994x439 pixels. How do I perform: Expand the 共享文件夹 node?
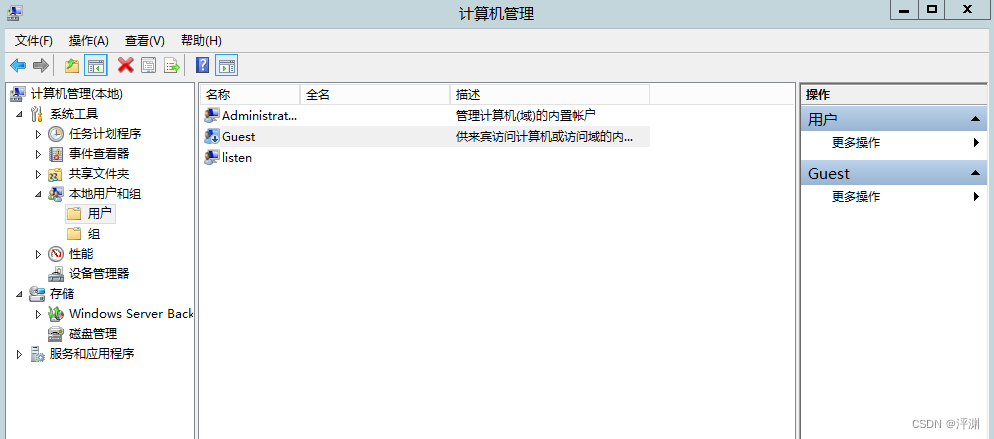[38, 174]
